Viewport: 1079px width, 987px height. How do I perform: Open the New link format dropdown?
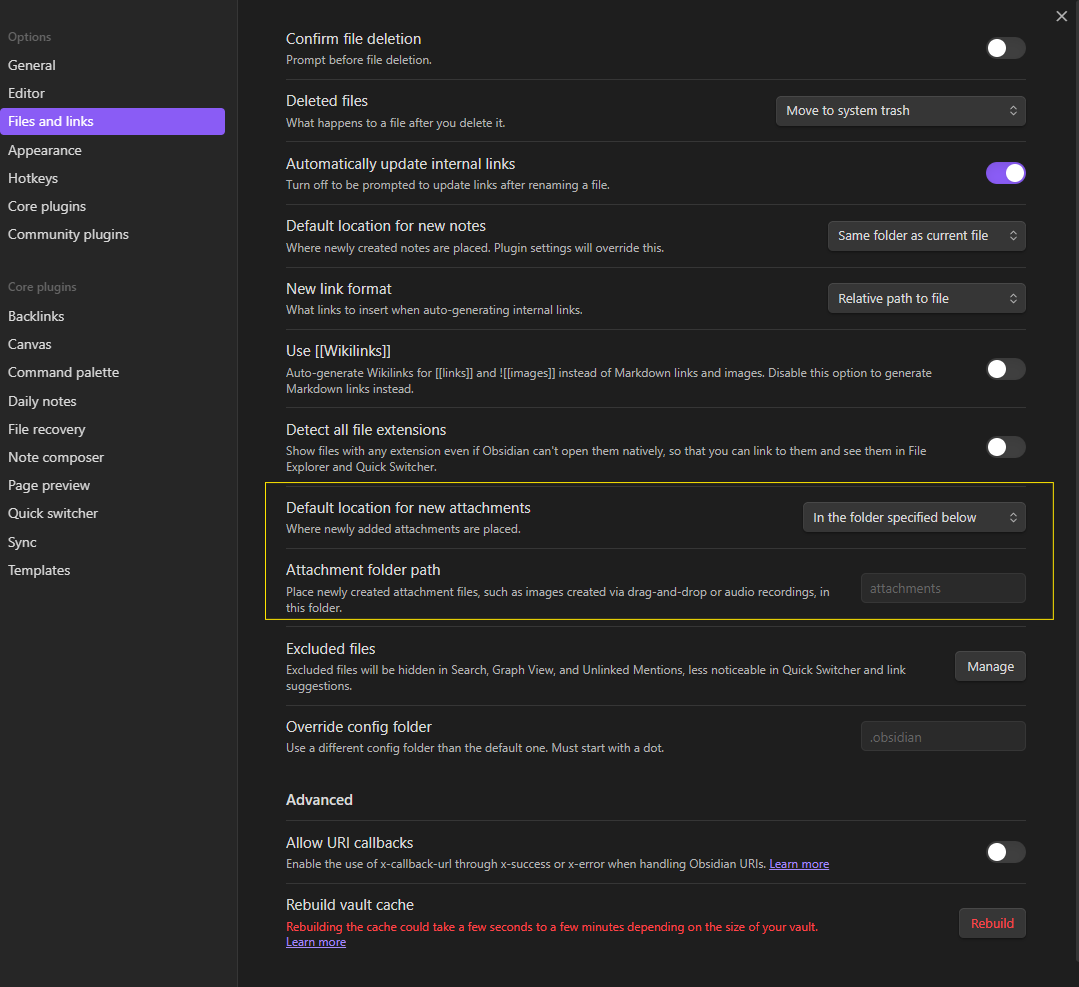(x=926, y=299)
